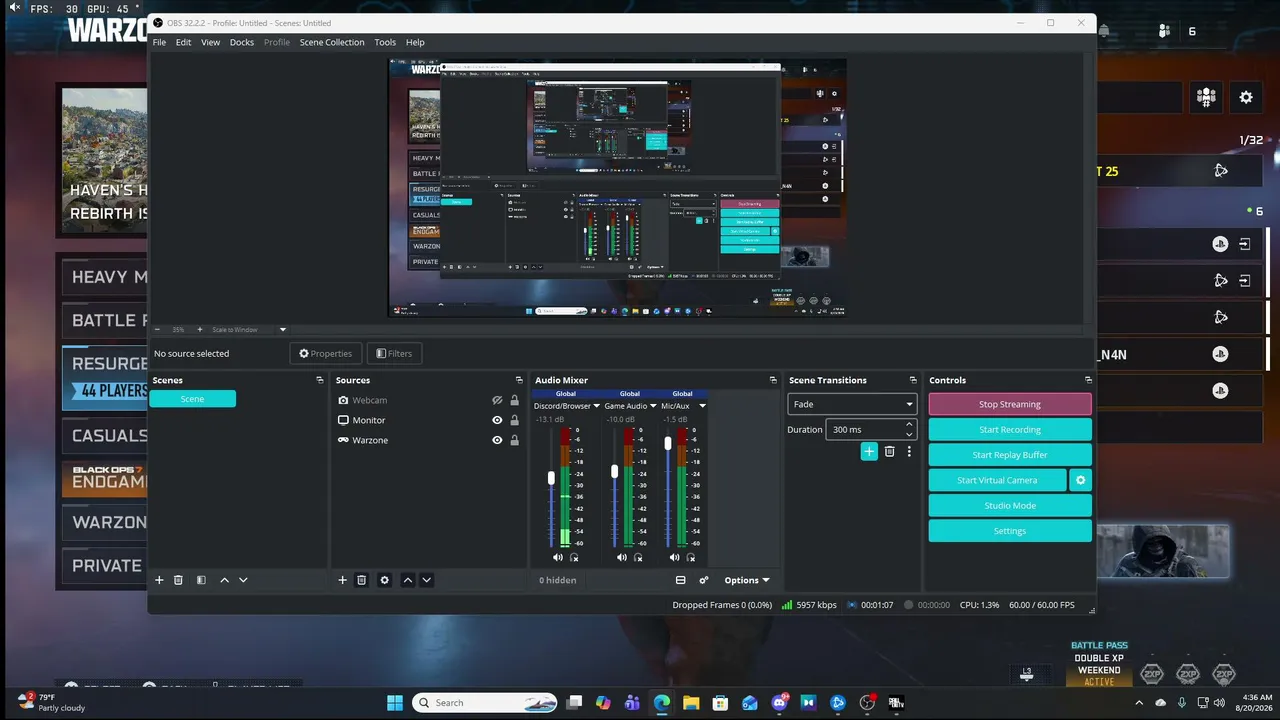Toggle monitoring for Mic/Aux audio
Image resolution: width=1280 pixels, height=720 pixels.
(x=690, y=557)
